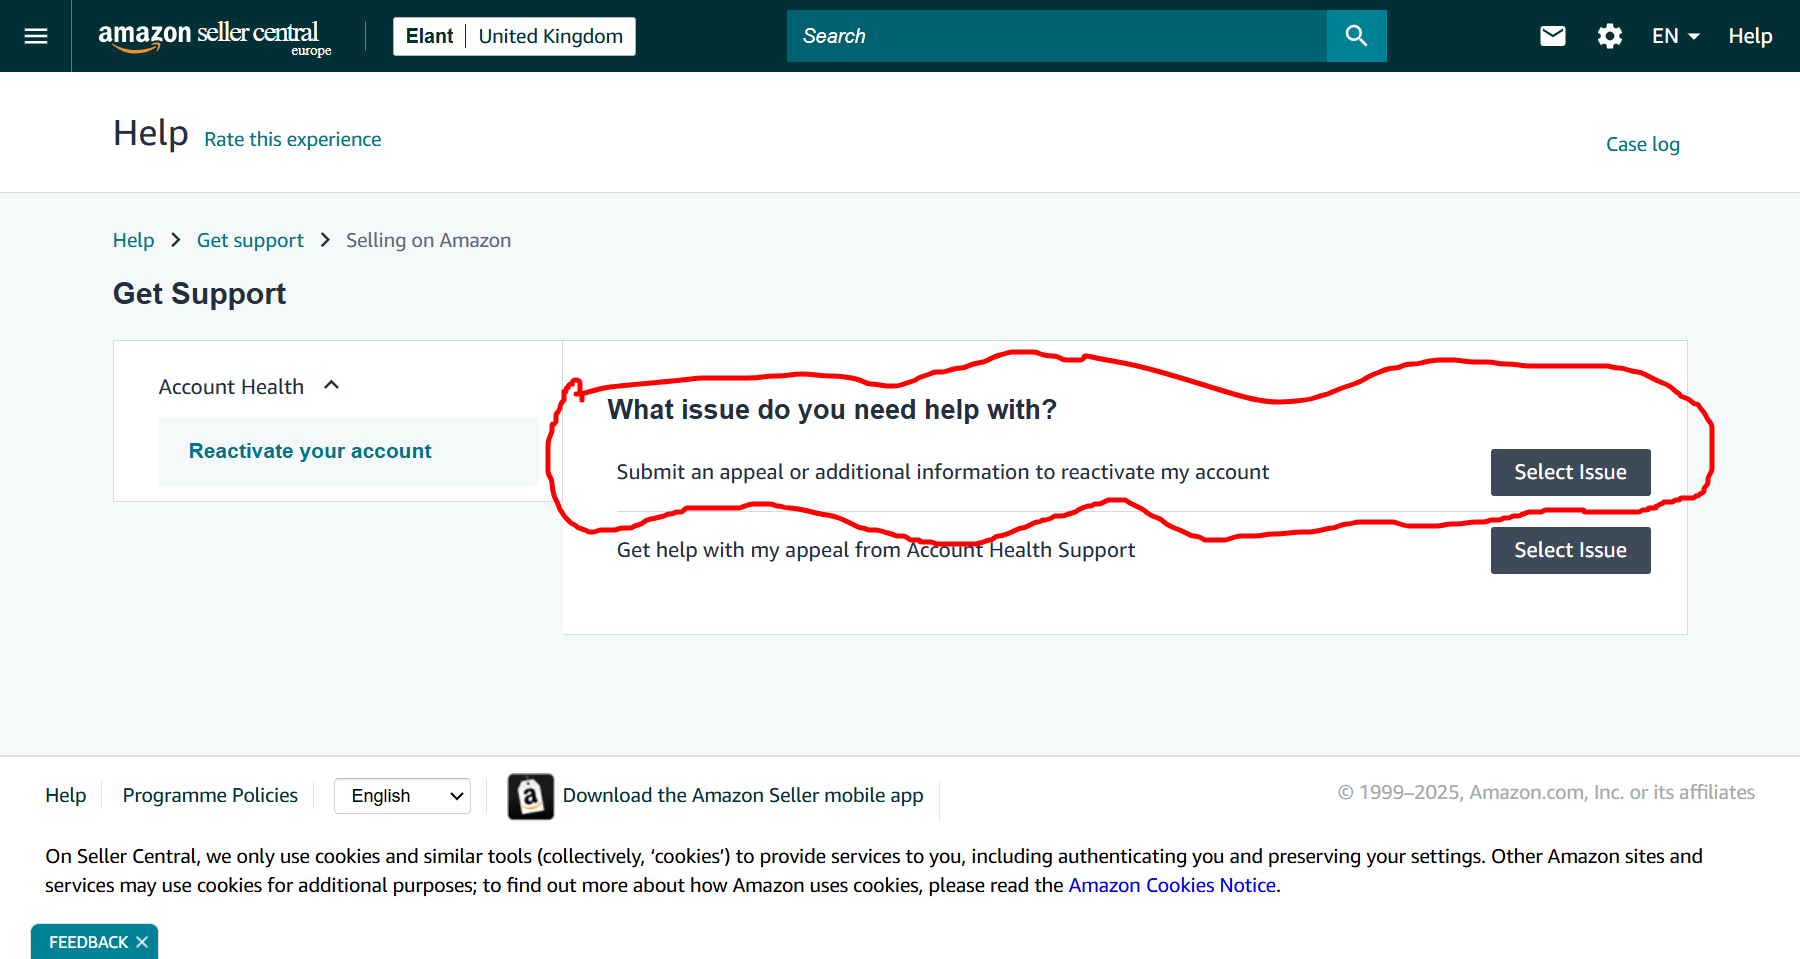Click 'Selling on Amazon' breadcrumb text
1800x959 pixels.
[428, 240]
